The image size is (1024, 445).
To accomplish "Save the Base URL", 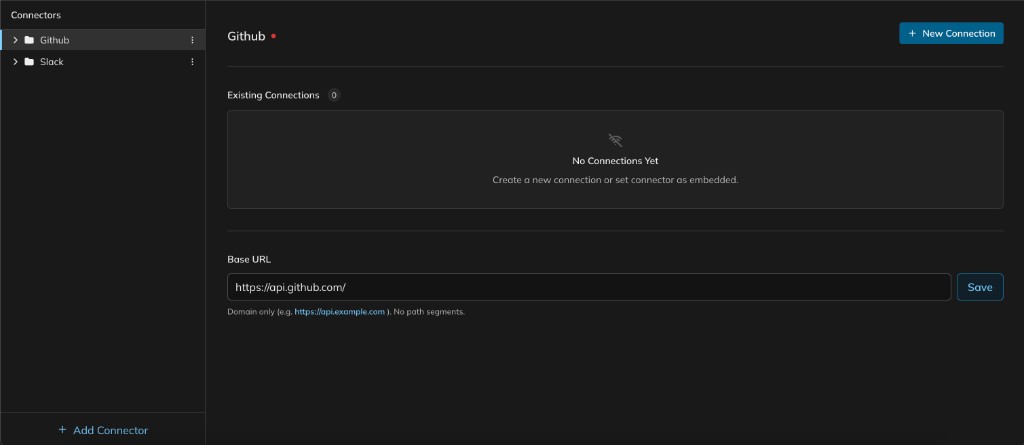I will coord(980,287).
